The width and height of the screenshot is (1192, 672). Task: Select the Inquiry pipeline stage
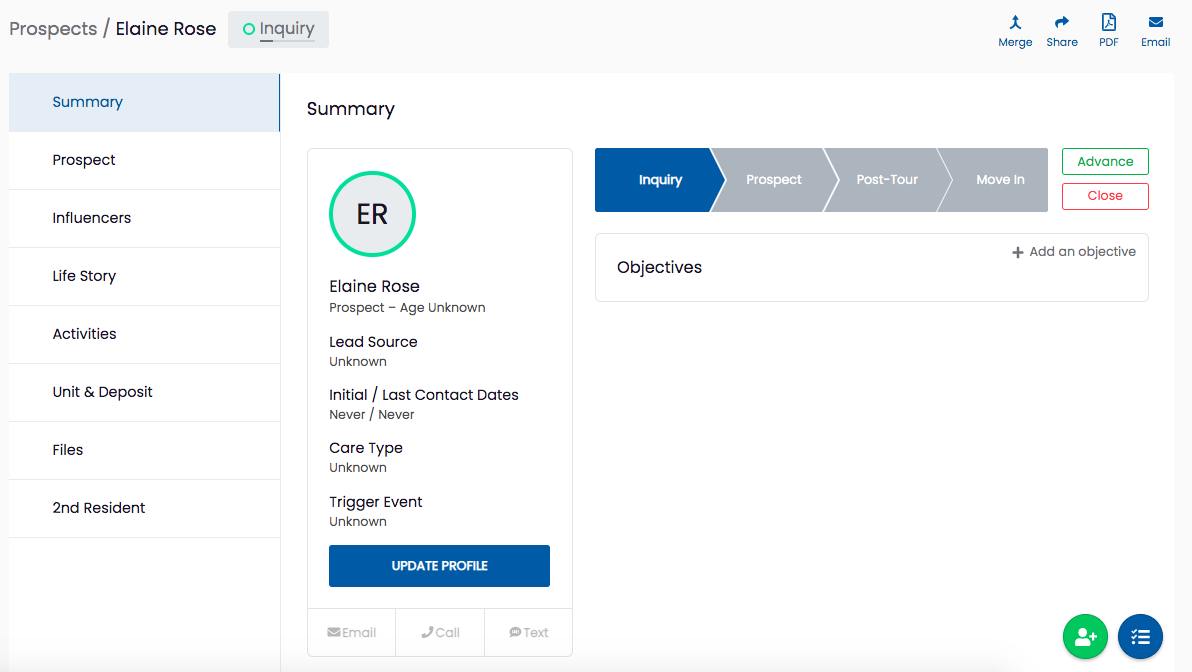pyautogui.click(x=658, y=180)
